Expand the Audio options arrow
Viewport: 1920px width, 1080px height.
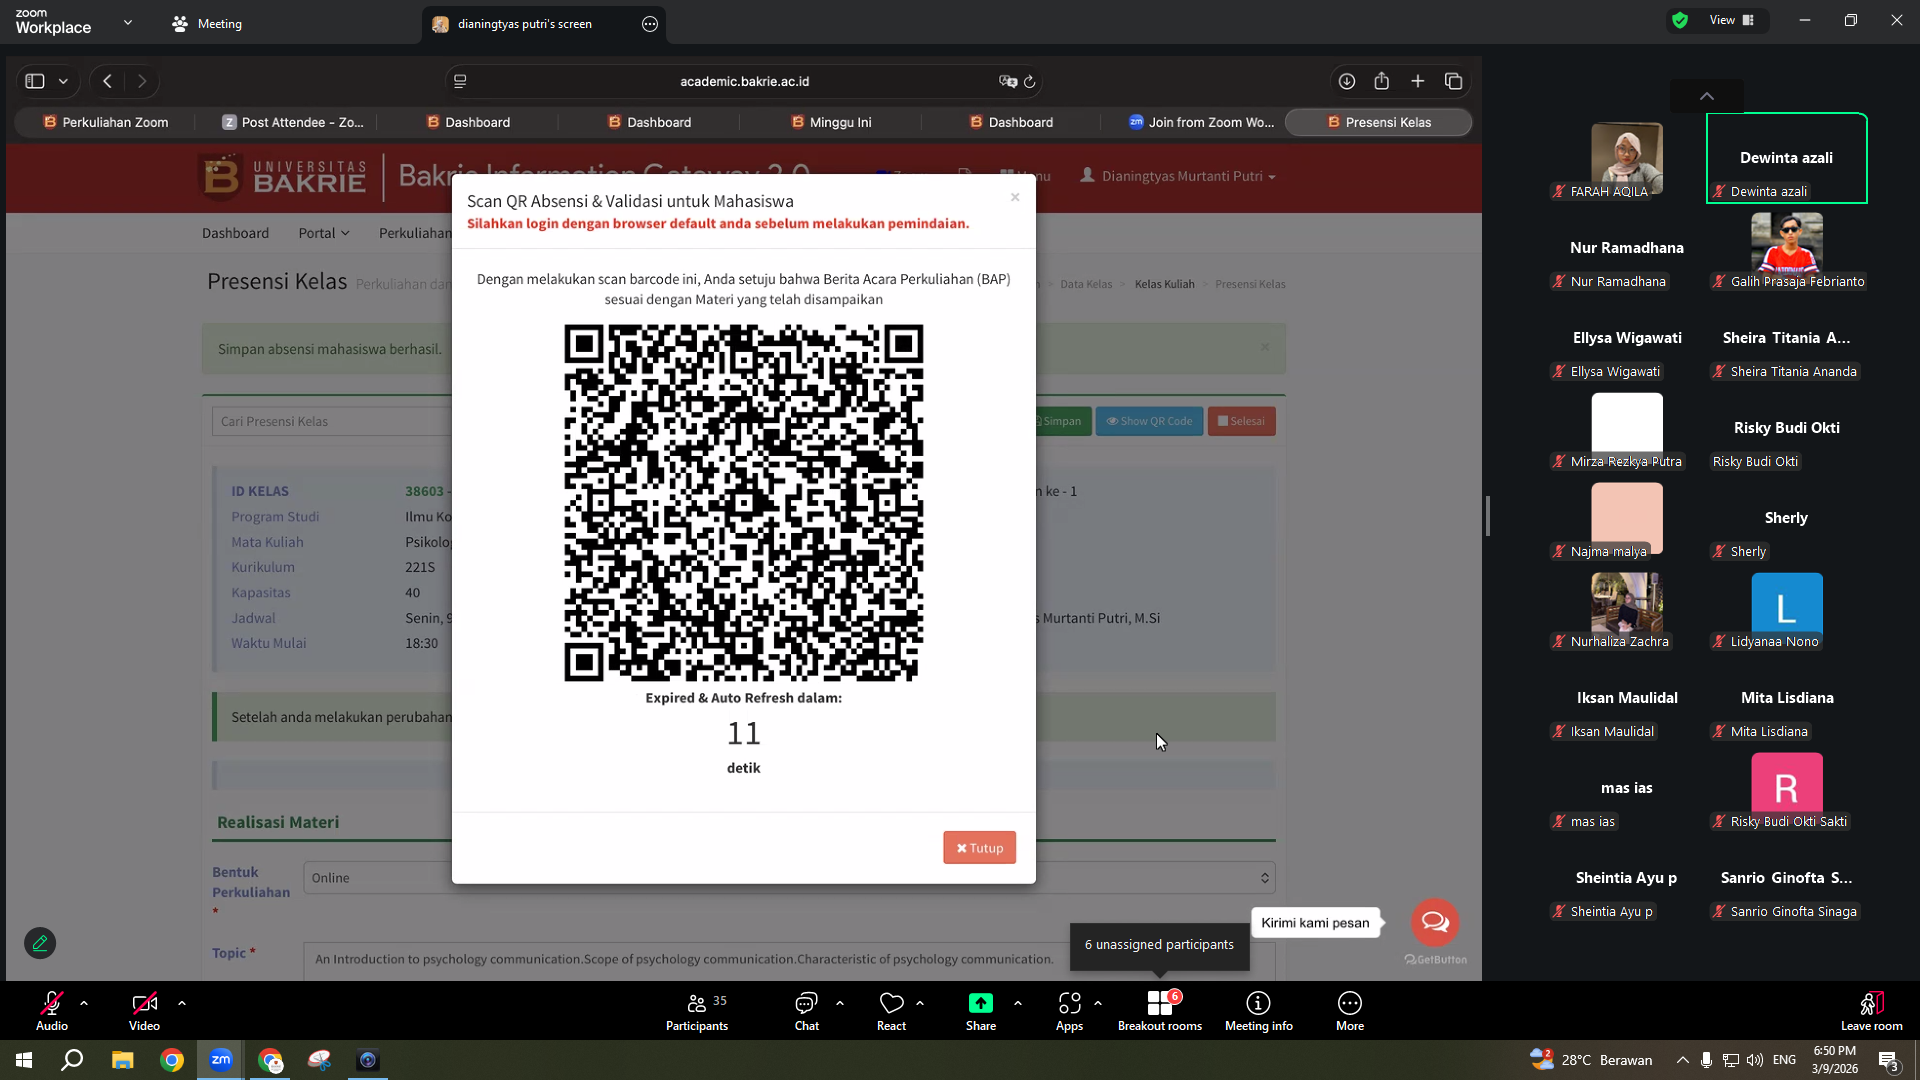pyautogui.click(x=84, y=1003)
